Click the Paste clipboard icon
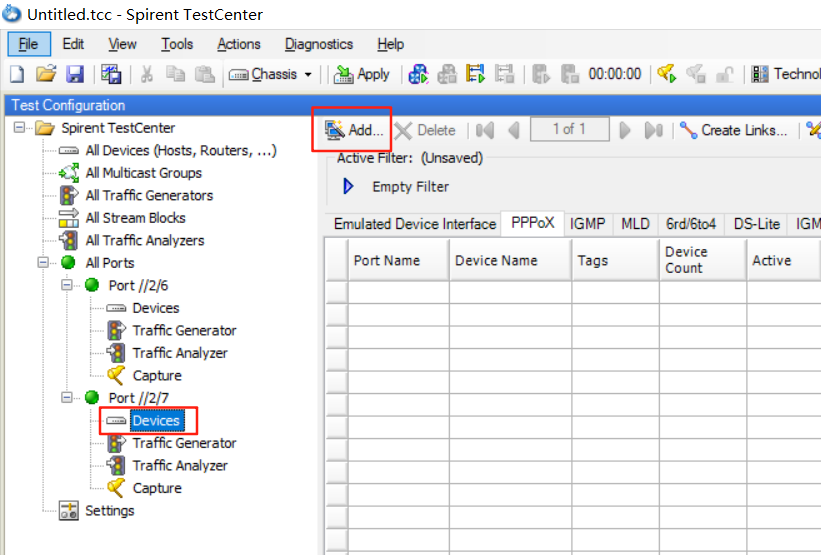821x555 pixels. [205, 74]
